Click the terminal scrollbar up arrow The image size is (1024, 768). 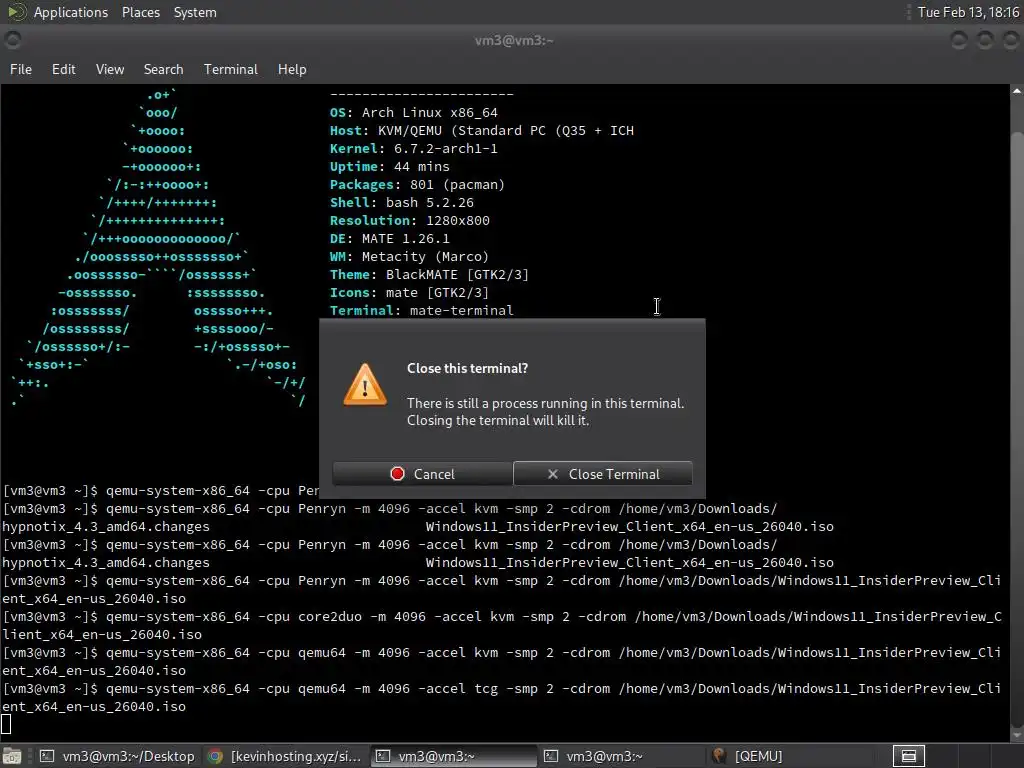click(1017, 91)
